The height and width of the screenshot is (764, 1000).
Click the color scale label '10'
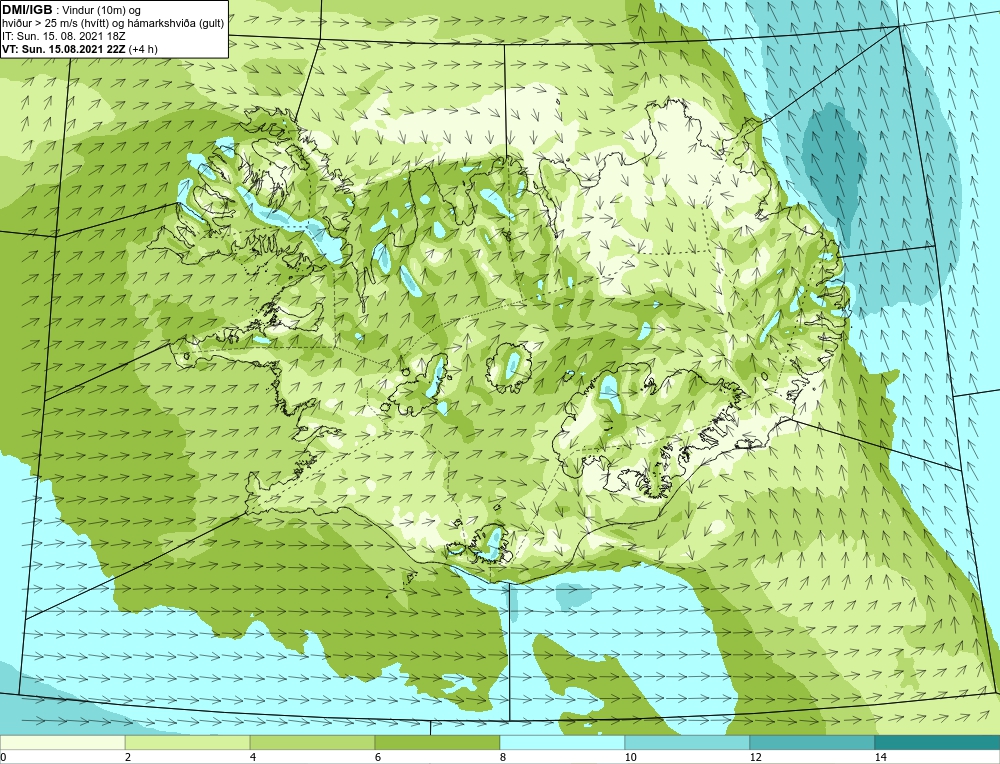(x=631, y=757)
